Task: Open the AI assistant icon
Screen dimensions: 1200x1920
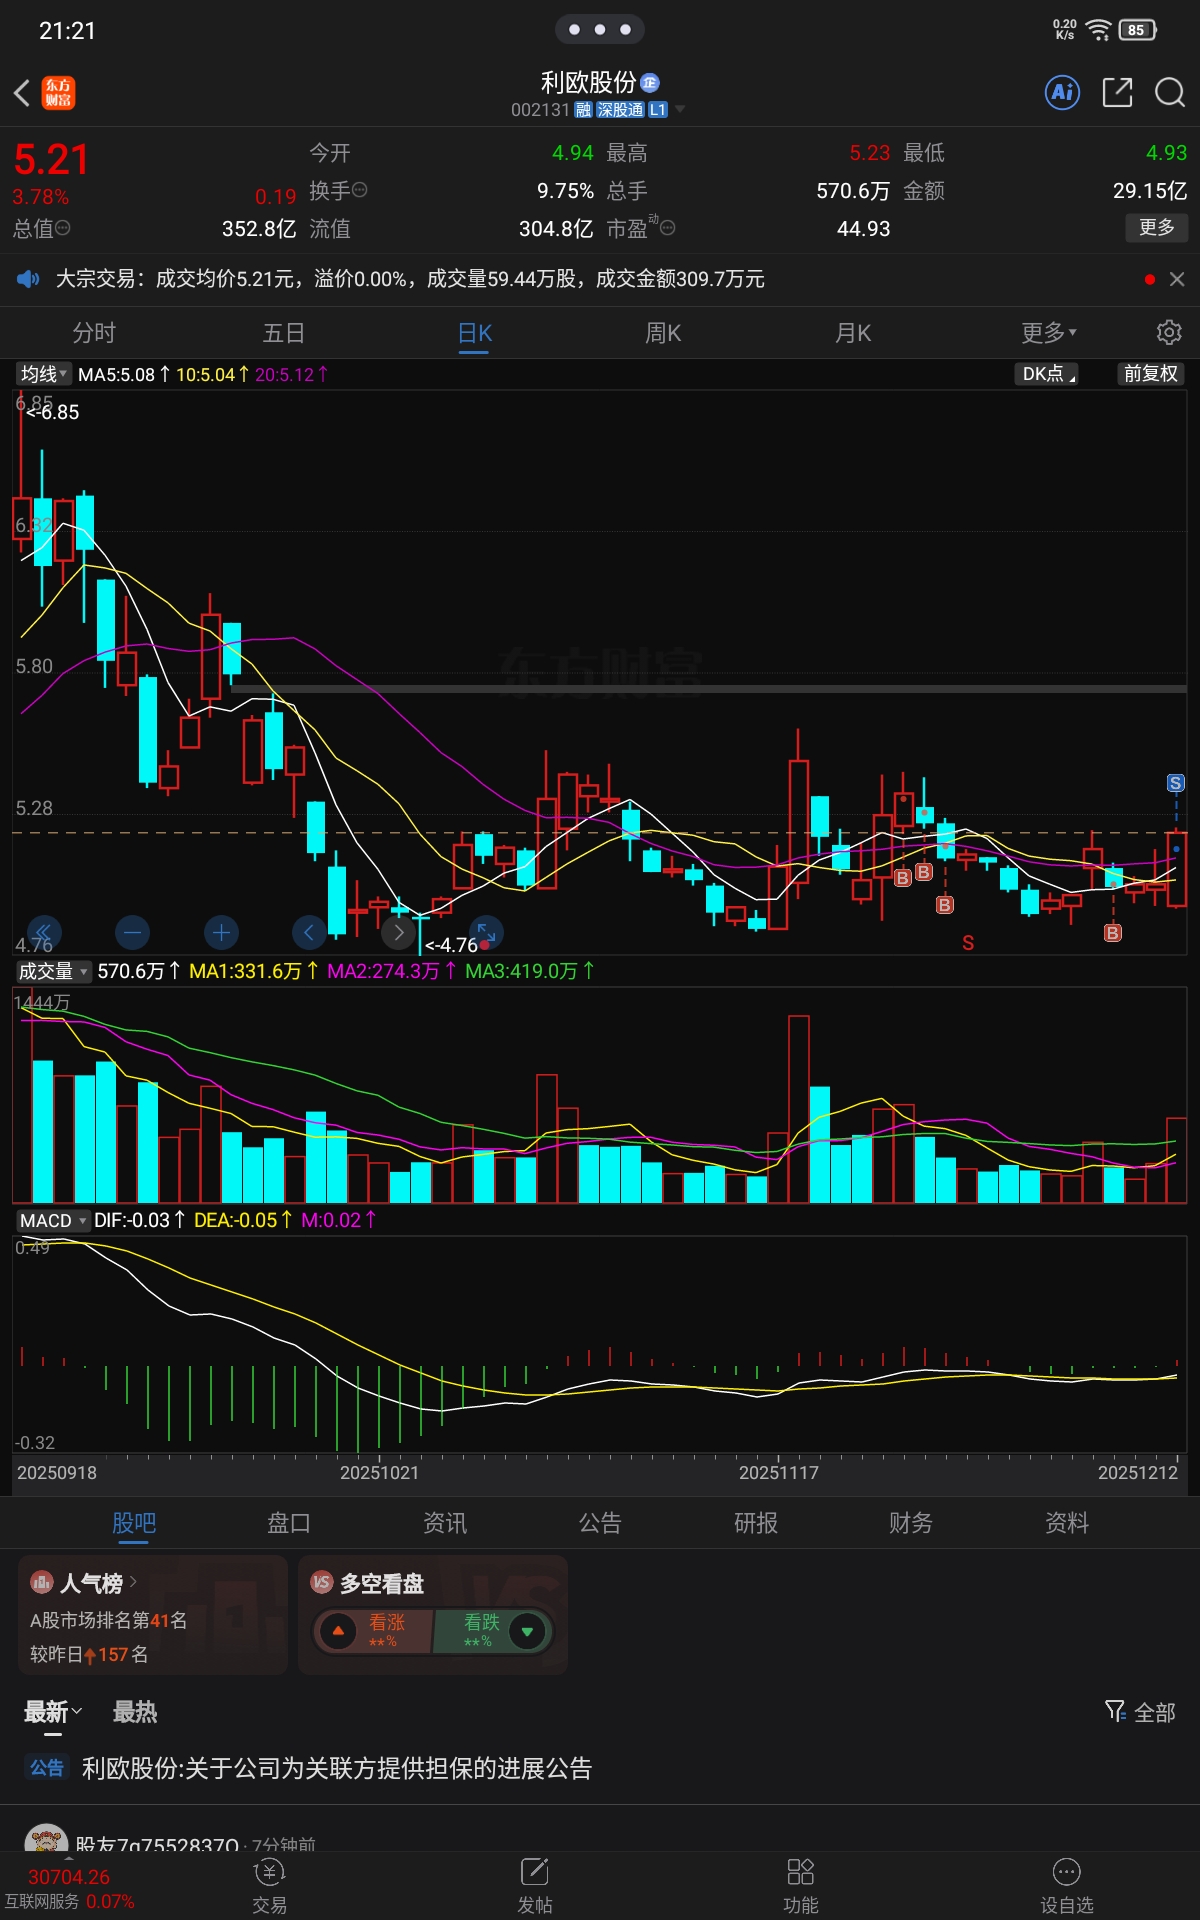Action: point(1062,93)
